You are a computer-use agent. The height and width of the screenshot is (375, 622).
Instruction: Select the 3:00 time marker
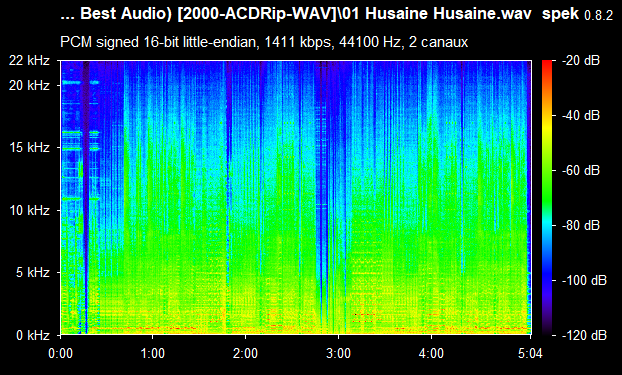pyautogui.click(x=338, y=353)
